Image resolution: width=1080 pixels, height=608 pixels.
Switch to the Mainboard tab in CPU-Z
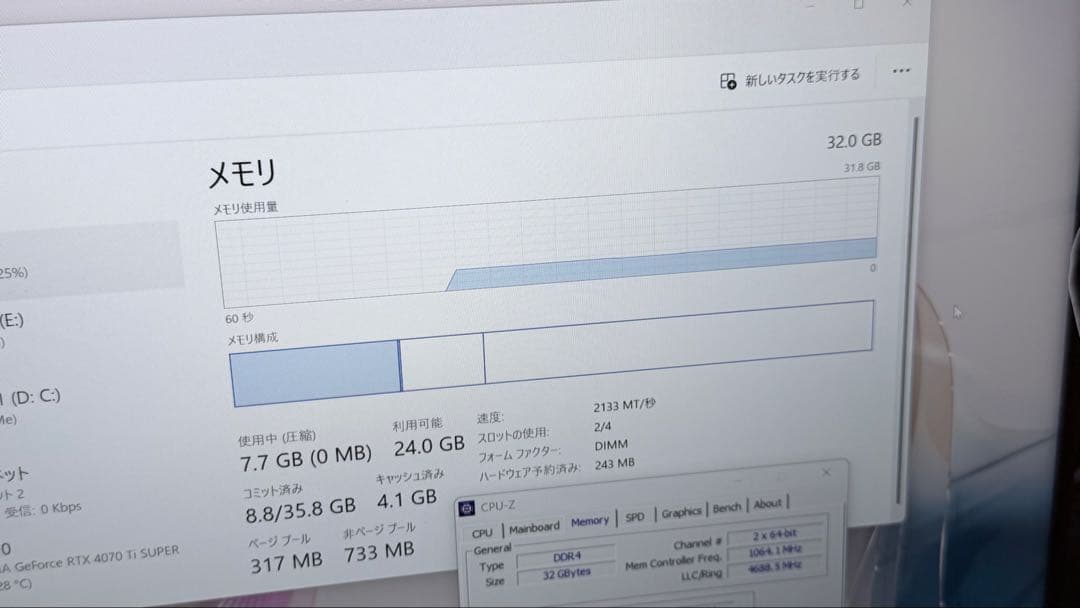[x=535, y=528]
